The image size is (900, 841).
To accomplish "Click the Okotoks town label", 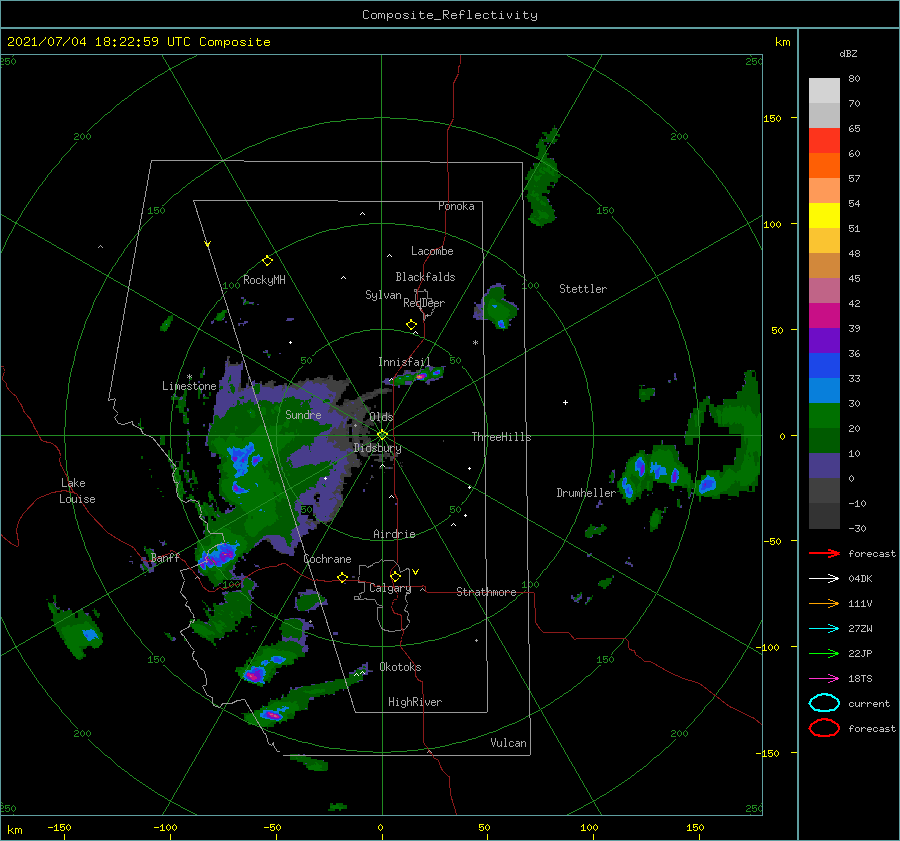I will 400,667.
